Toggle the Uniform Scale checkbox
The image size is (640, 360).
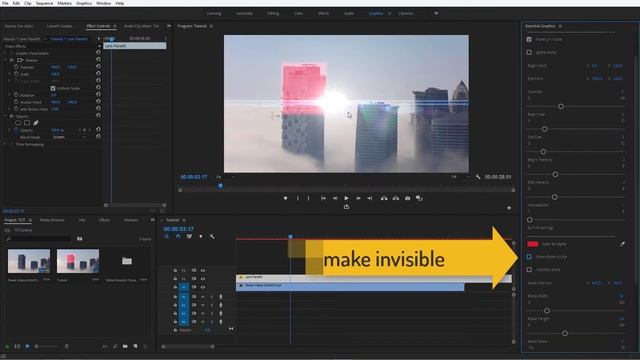[x=53, y=88]
